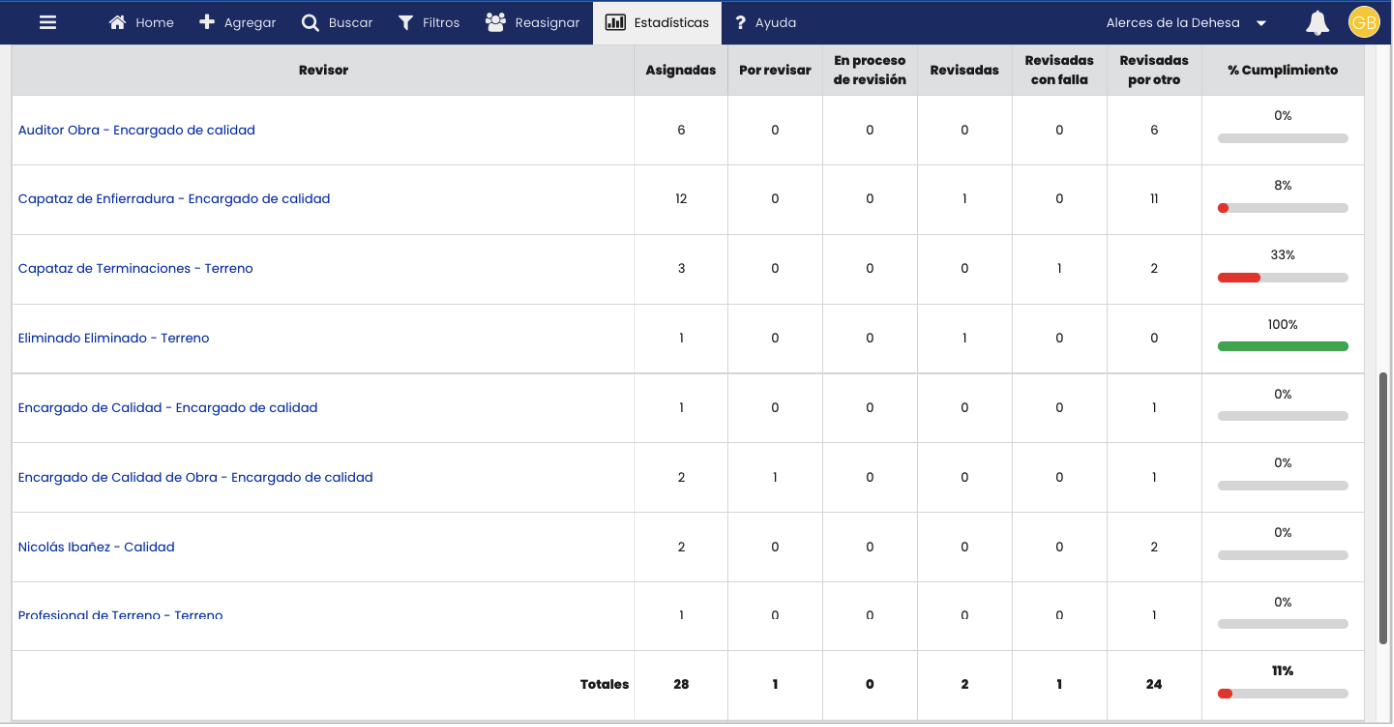Image resolution: width=1394 pixels, height=727 pixels.
Task: Click the Filtros funnel icon
Action: 406,22
